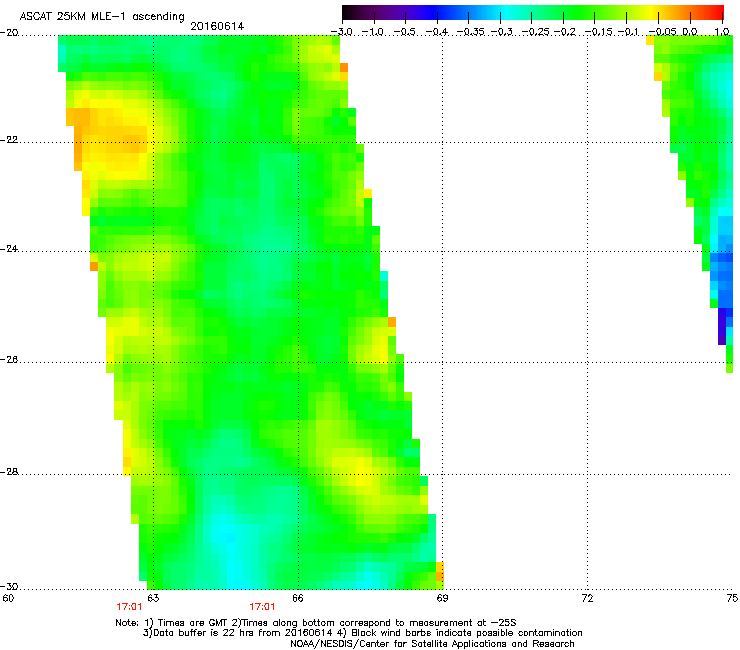The width and height of the screenshot is (740, 650).
Task: Click the note line starting "Note: 1) Times are GMT"
Action: pos(316,623)
